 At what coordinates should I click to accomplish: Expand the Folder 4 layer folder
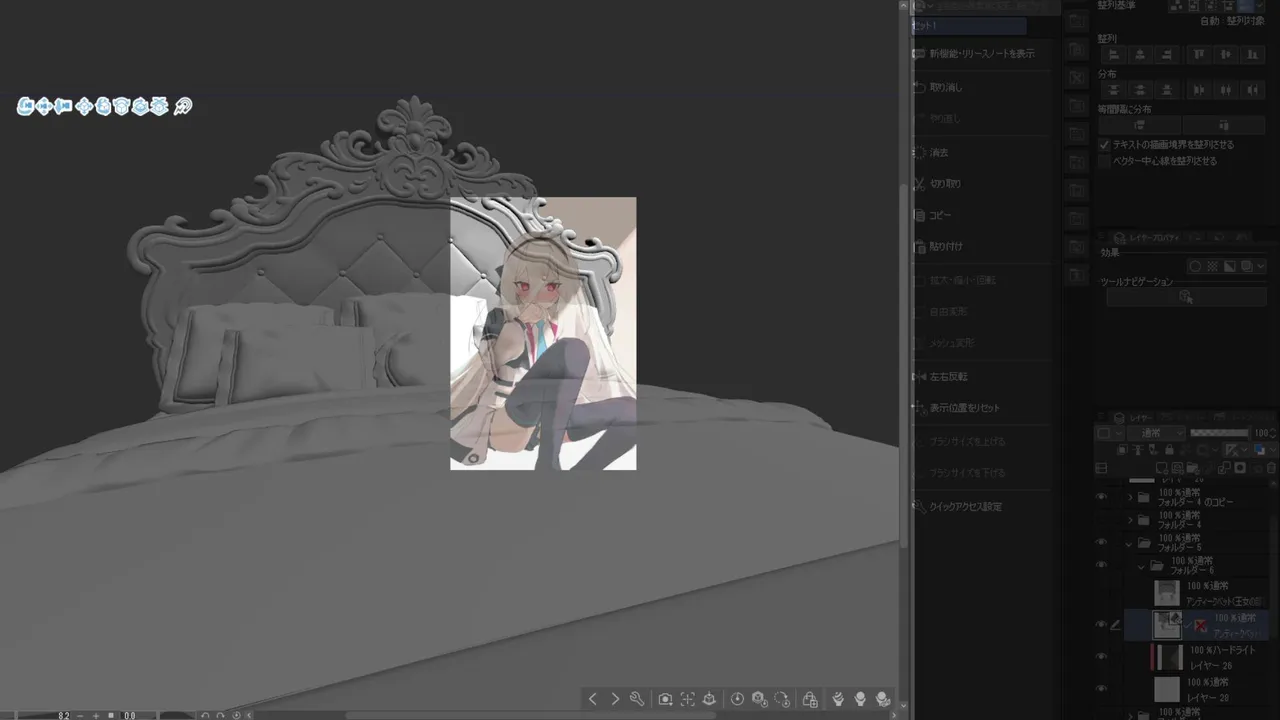1131,520
